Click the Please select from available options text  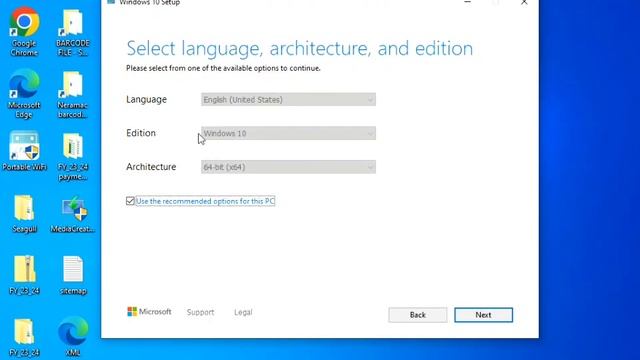(223, 68)
